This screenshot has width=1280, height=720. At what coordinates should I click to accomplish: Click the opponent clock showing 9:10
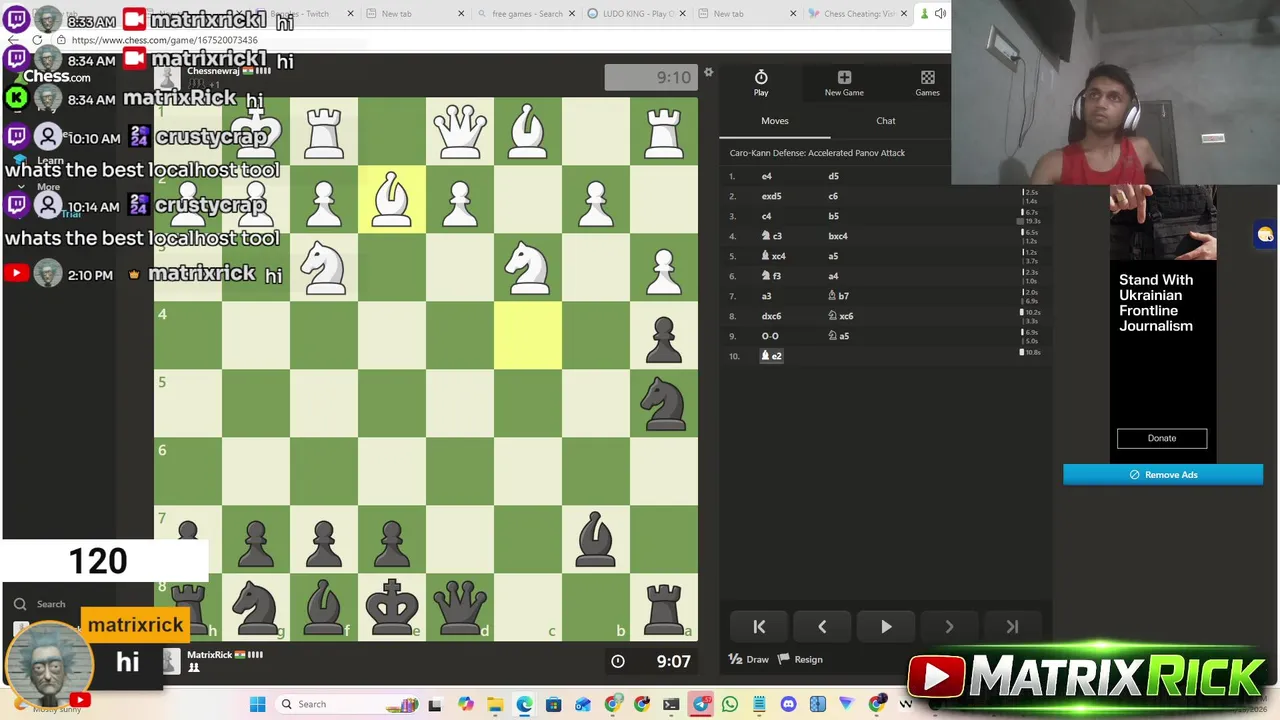click(x=651, y=77)
